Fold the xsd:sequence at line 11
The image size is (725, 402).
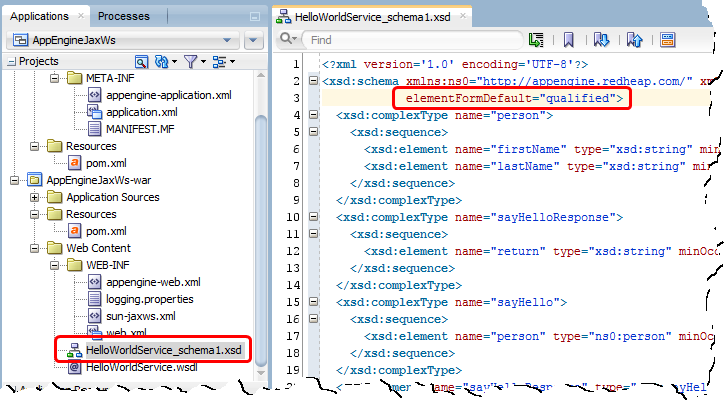pos(313,234)
